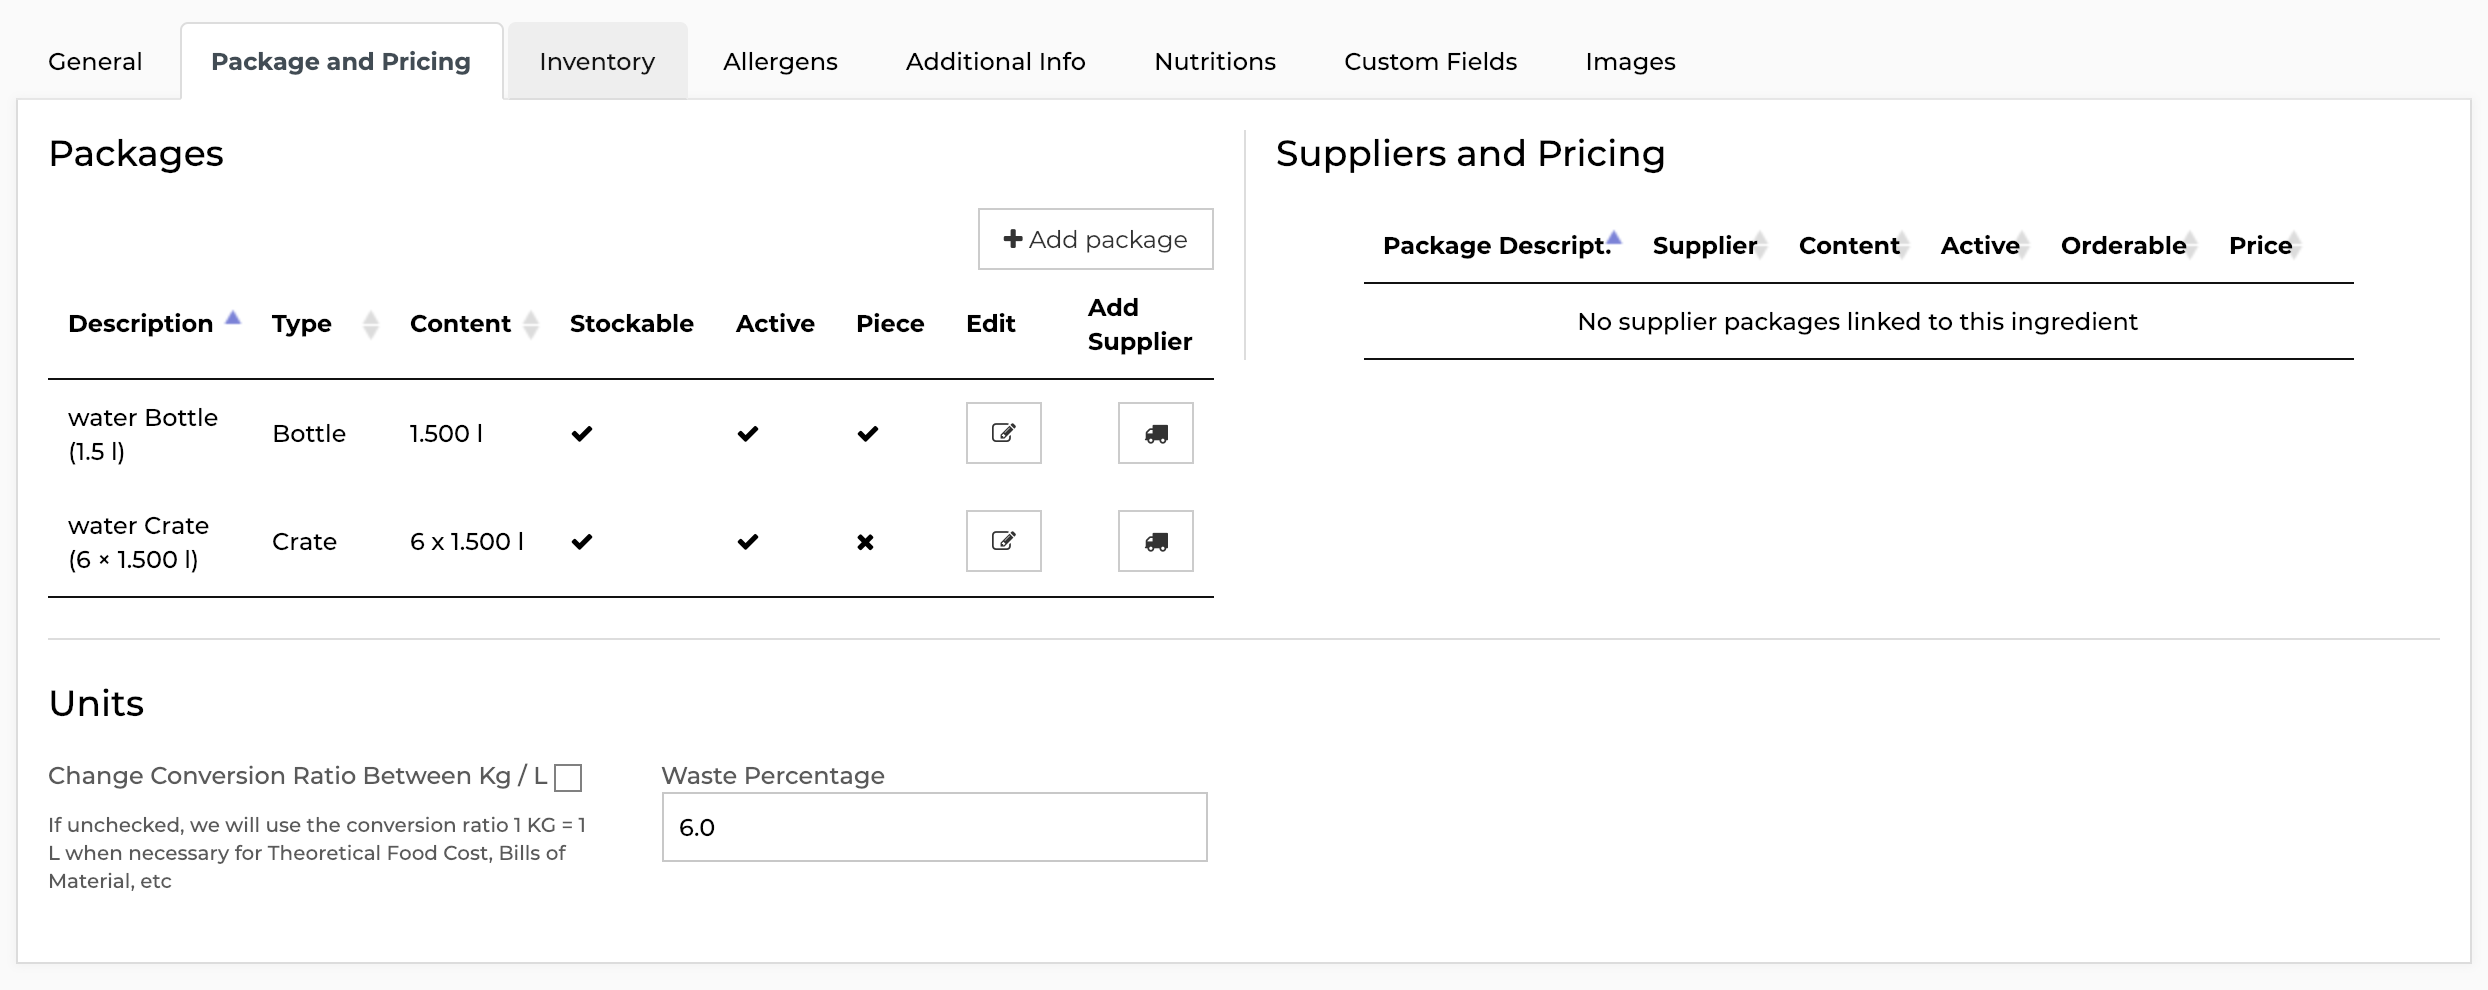
Task: Select the Orderable column header
Action: pyautogui.click(x=2123, y=245)
